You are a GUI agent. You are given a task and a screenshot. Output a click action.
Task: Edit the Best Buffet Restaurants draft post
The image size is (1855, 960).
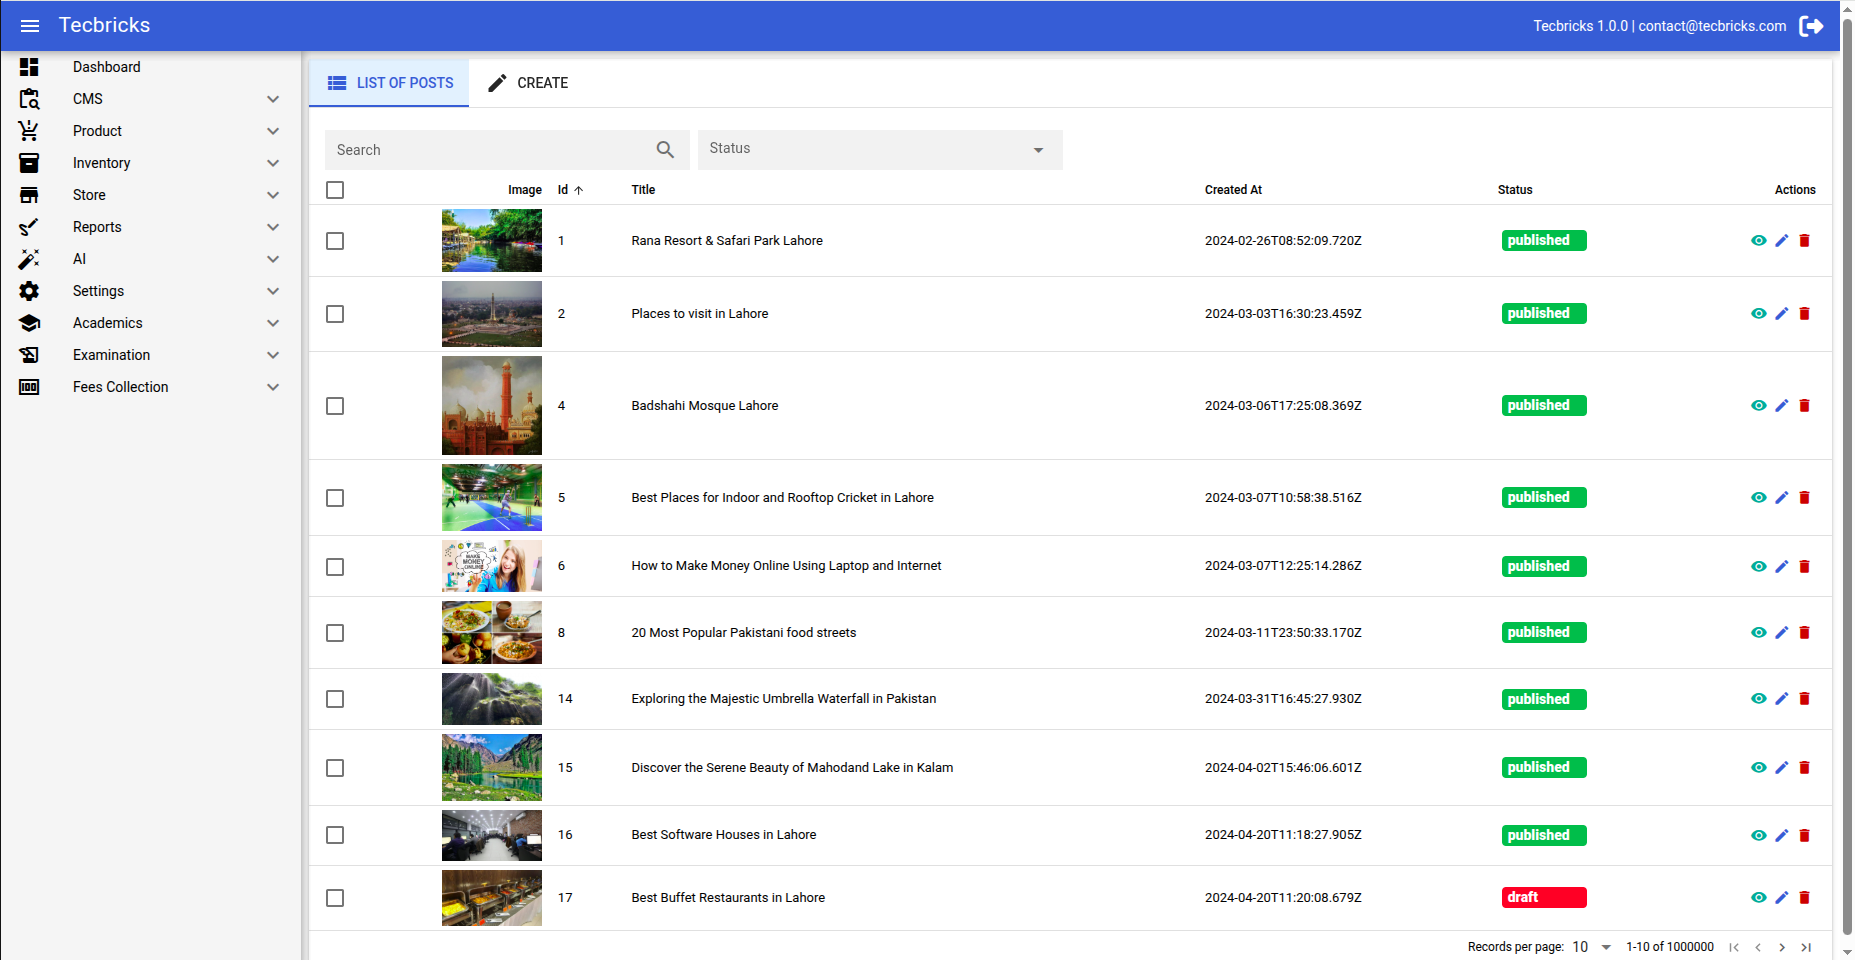click(1782, 898)
